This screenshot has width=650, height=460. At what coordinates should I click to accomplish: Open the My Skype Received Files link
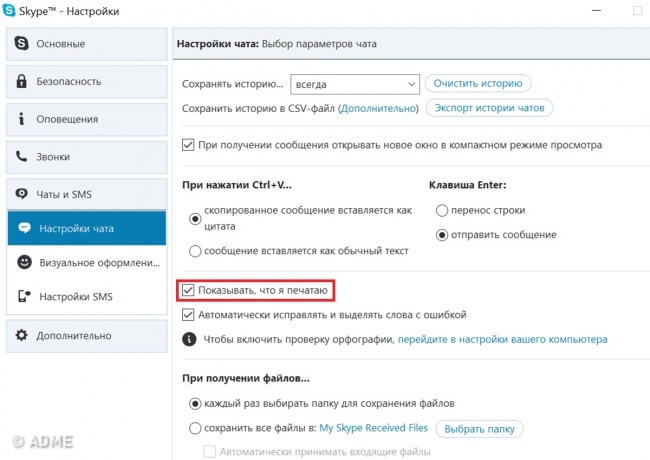click(373, 429)
